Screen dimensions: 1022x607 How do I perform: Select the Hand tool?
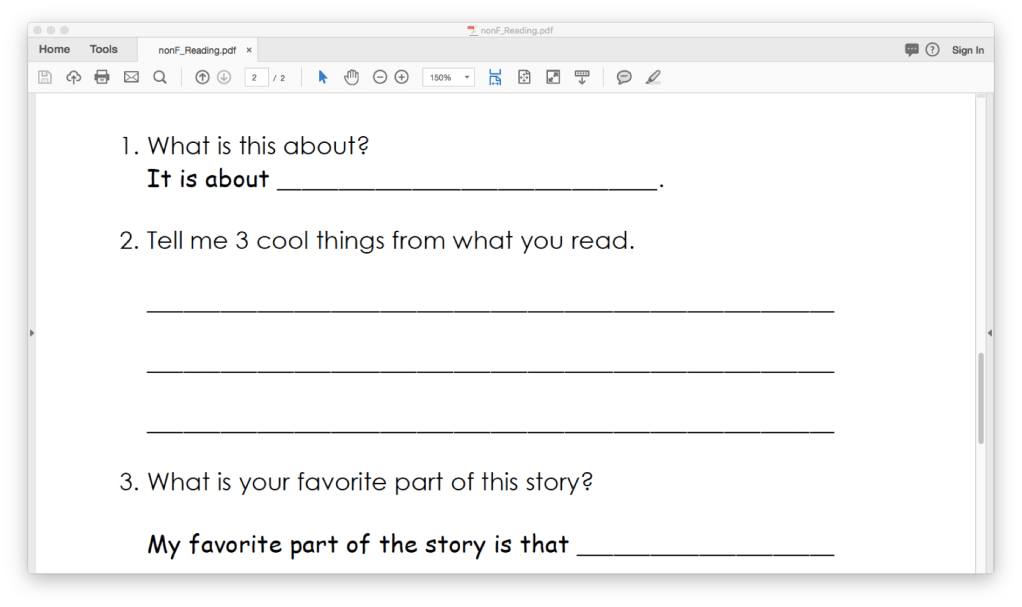pos(351,77)
